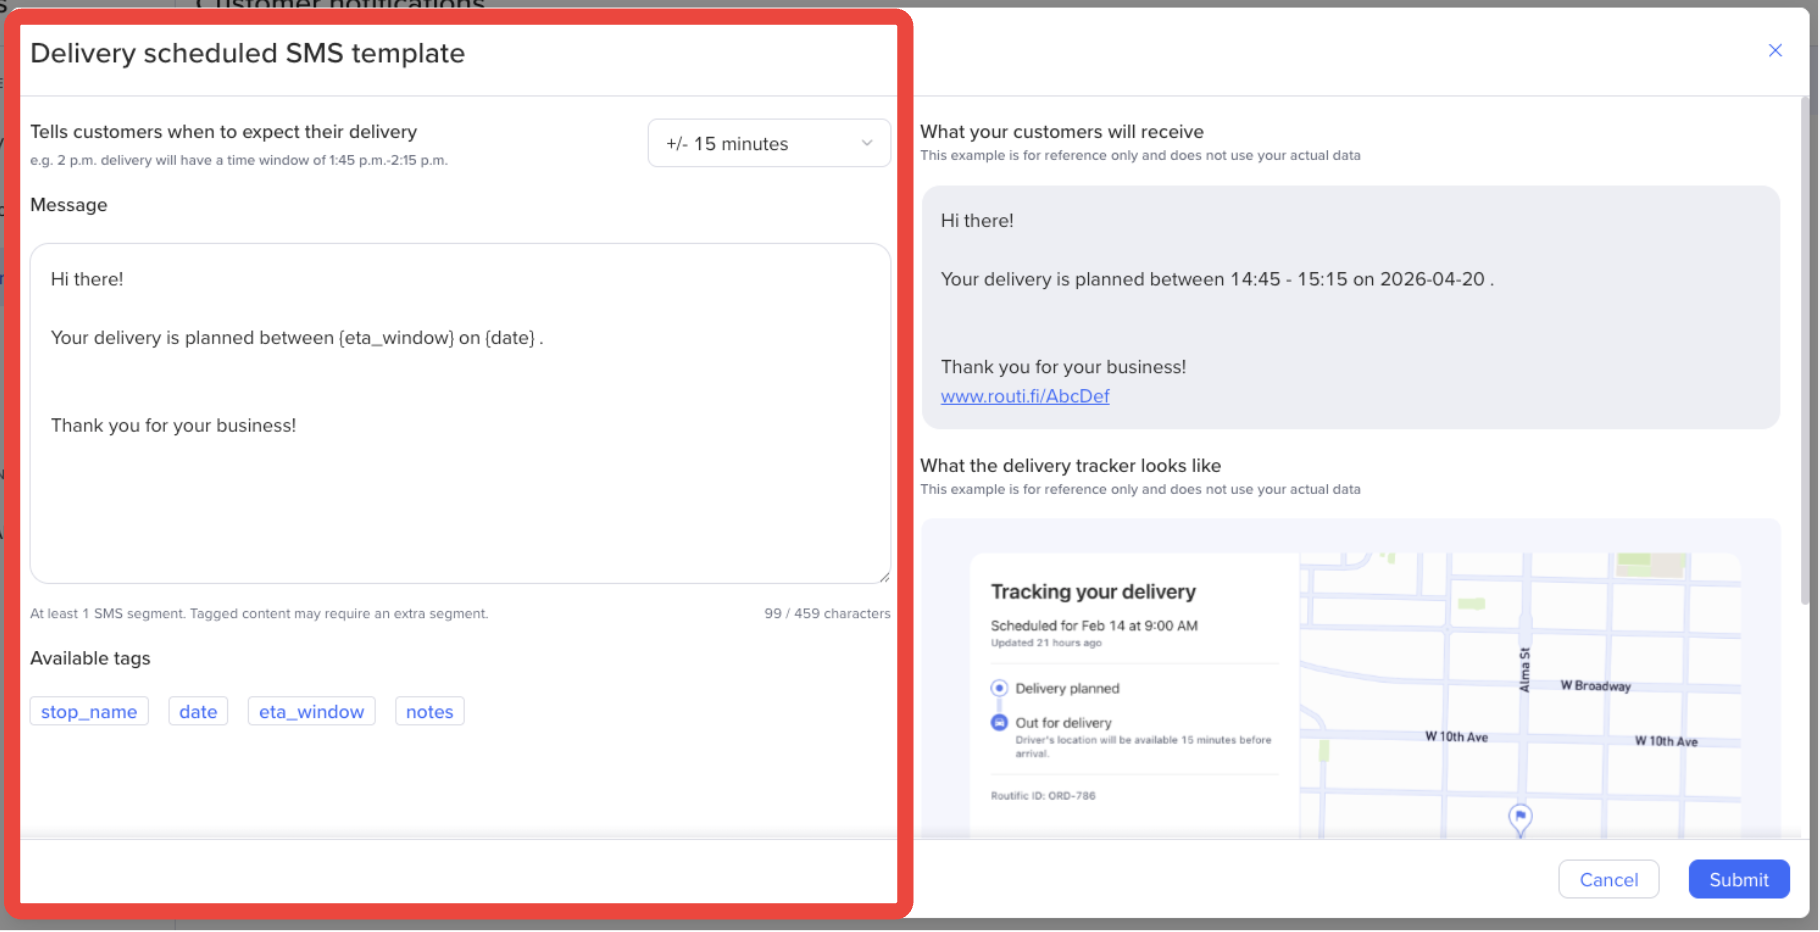This screenshot has height=932, width=1820.
Task: Click inside the Message text area
Action: point(460,413)
